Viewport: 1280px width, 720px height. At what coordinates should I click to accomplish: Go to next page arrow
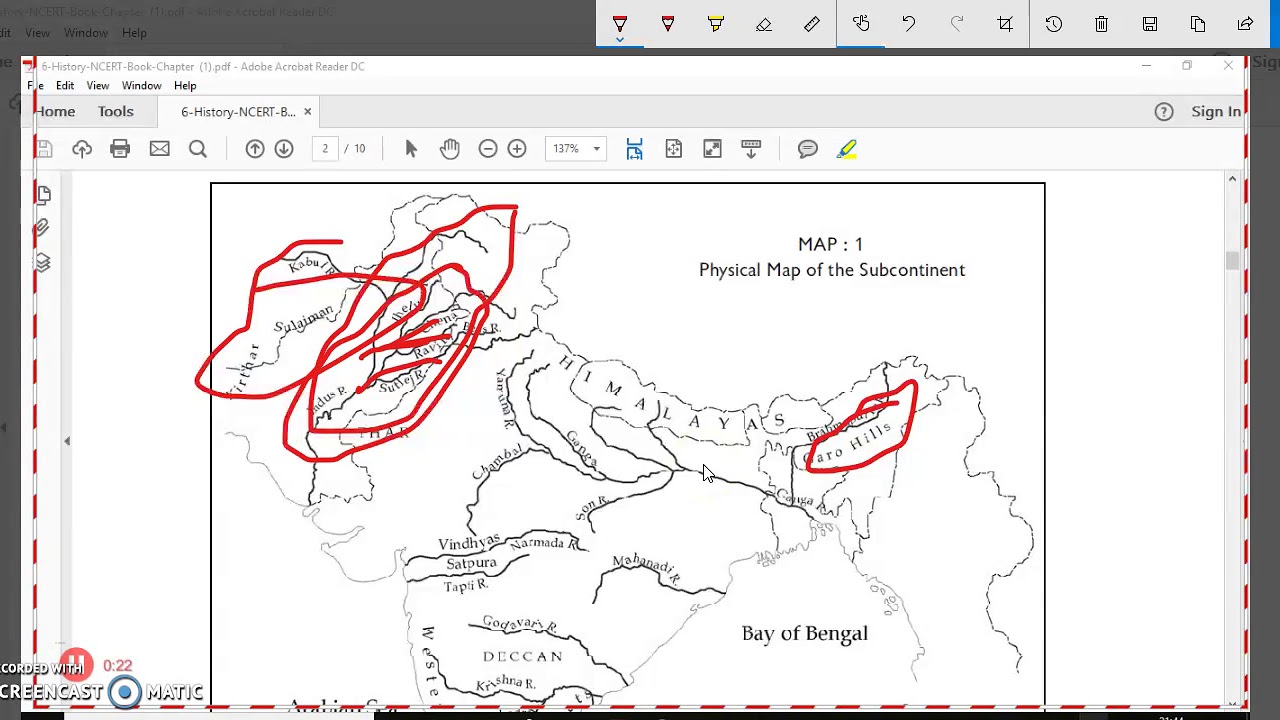pos(284,149)
